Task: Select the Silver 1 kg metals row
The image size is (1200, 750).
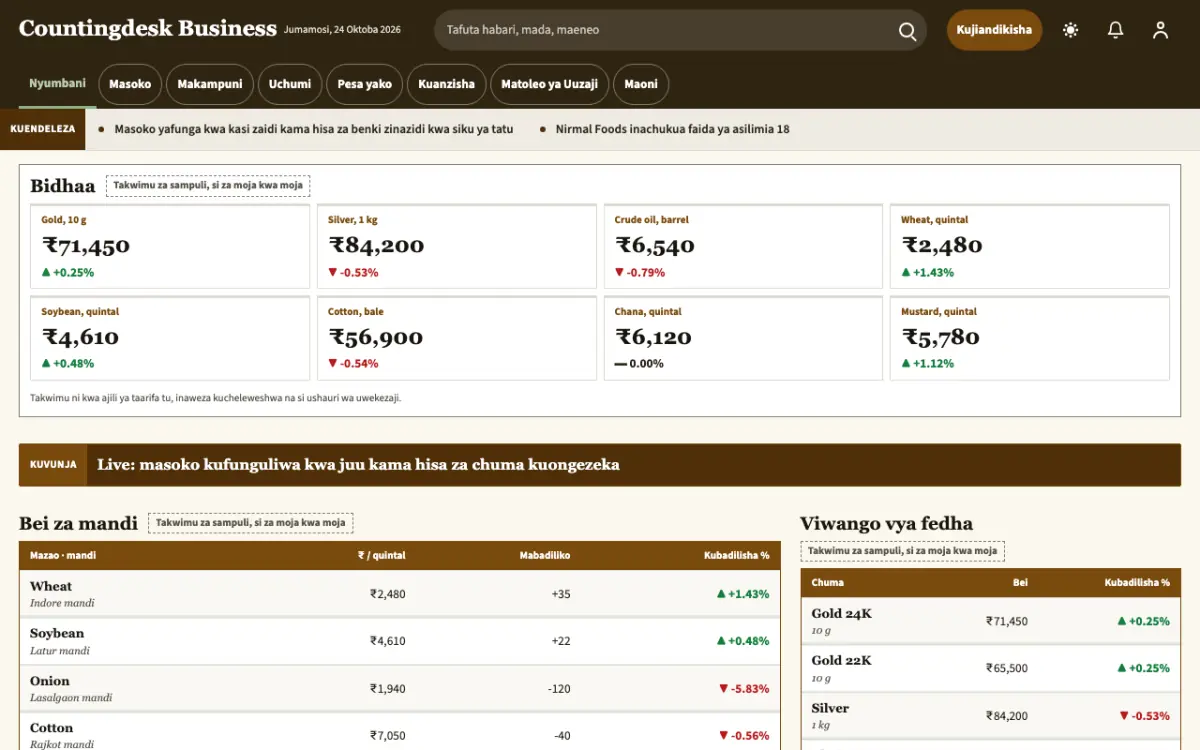Action: click(x=990, y=715)
